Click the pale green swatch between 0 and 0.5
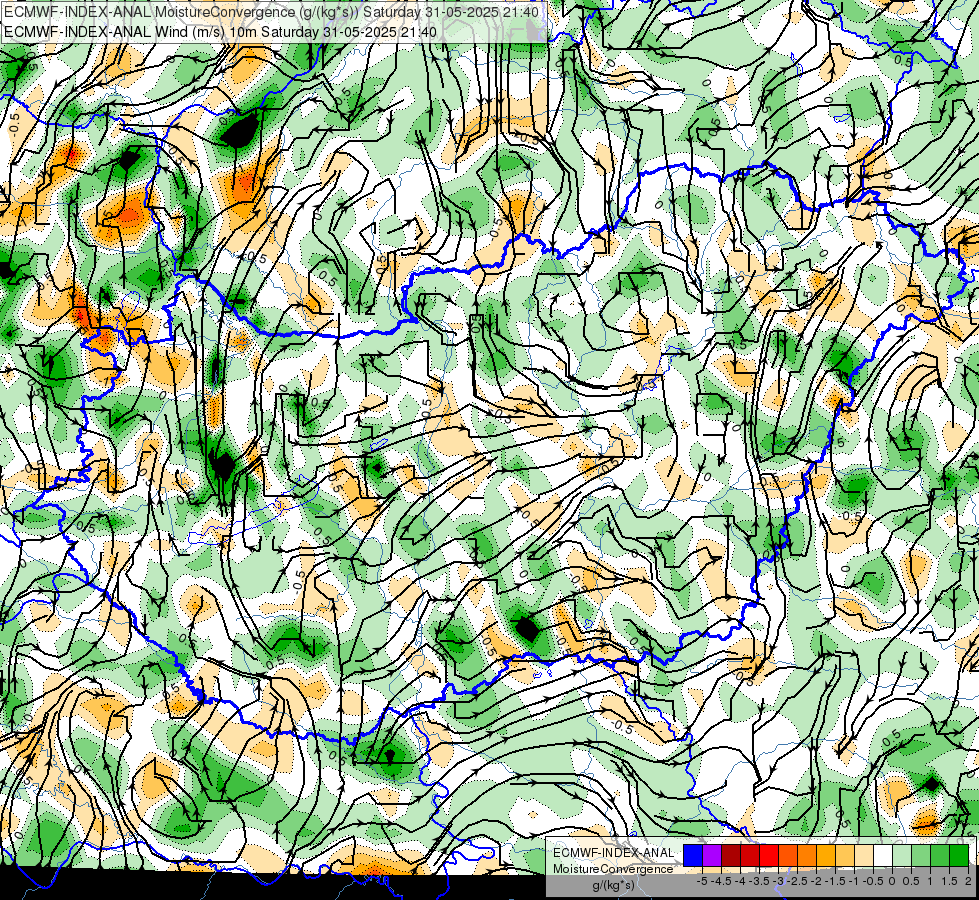The width and height of the screenshot is (979, 900). point(902,855)
